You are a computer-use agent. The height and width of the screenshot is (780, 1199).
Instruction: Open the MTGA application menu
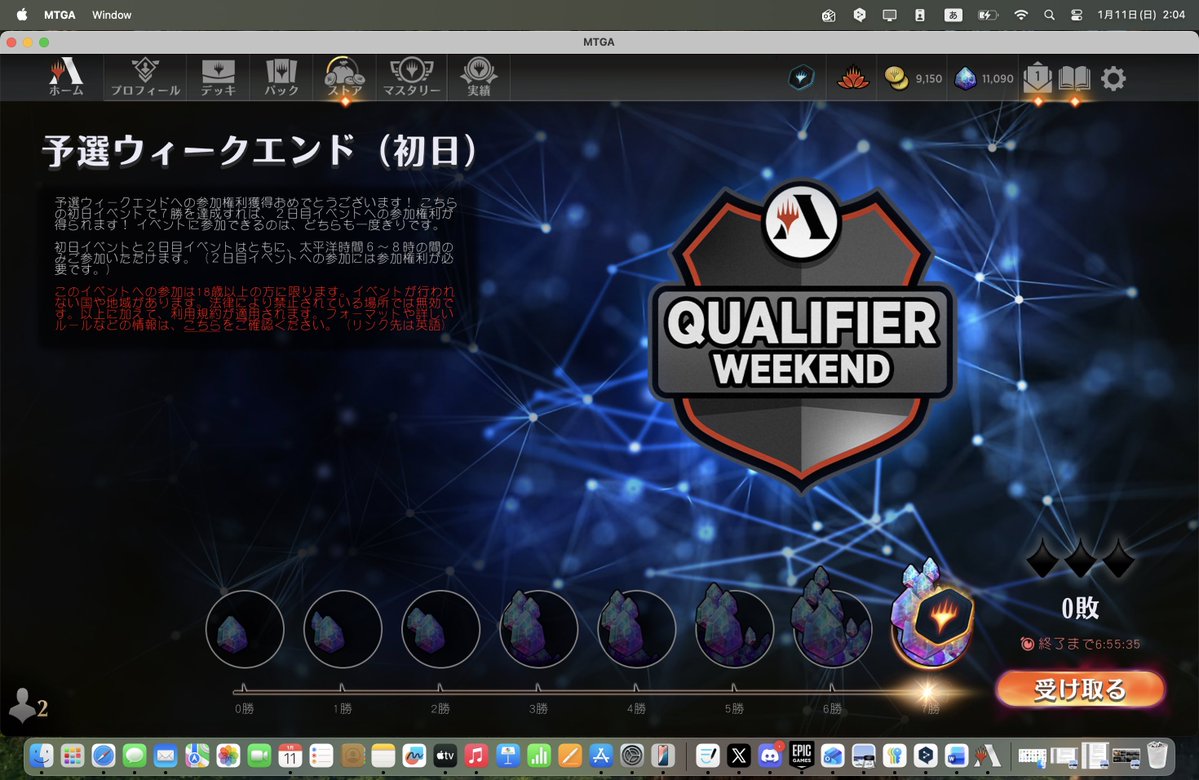60,15
